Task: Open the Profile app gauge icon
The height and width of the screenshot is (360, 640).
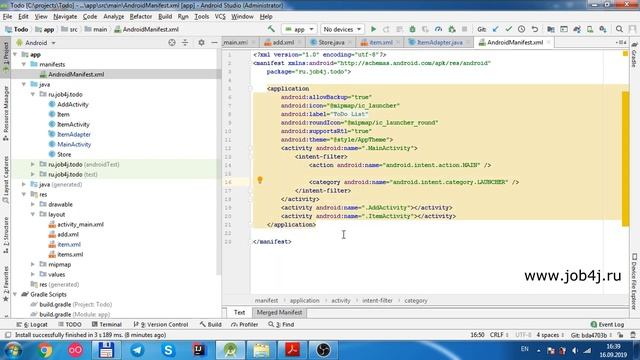Action: coord(438,29)
